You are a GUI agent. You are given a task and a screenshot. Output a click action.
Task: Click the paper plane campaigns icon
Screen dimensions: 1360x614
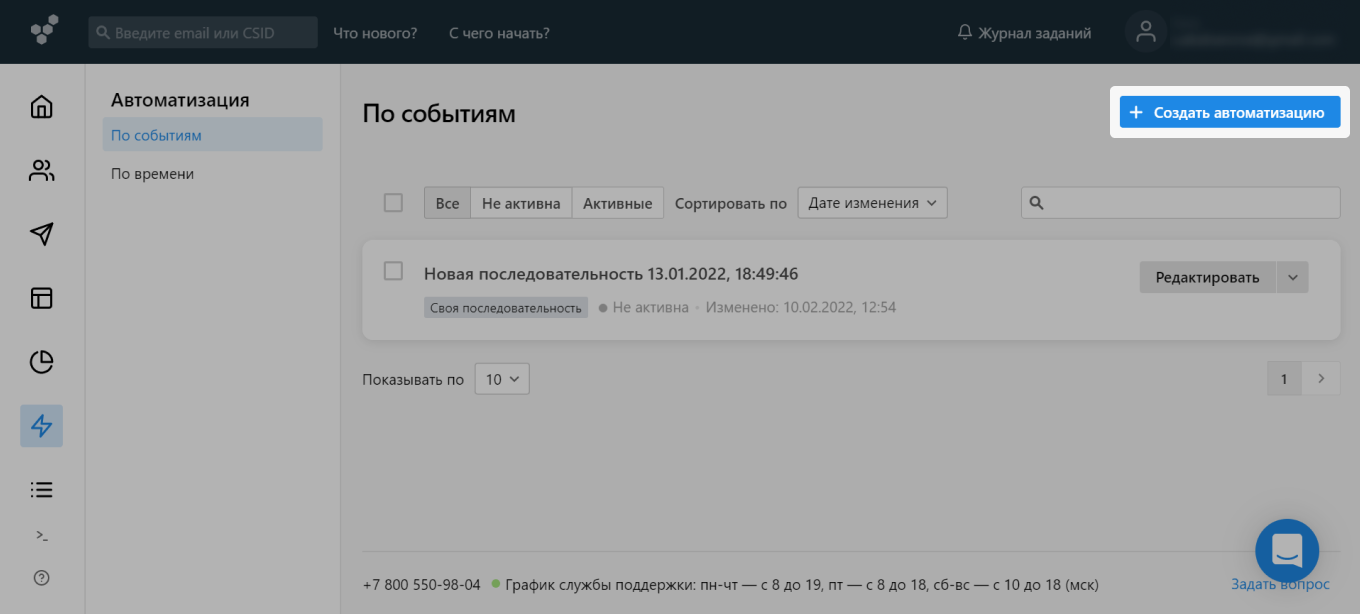pyautogui.click(x=41, y=234)
